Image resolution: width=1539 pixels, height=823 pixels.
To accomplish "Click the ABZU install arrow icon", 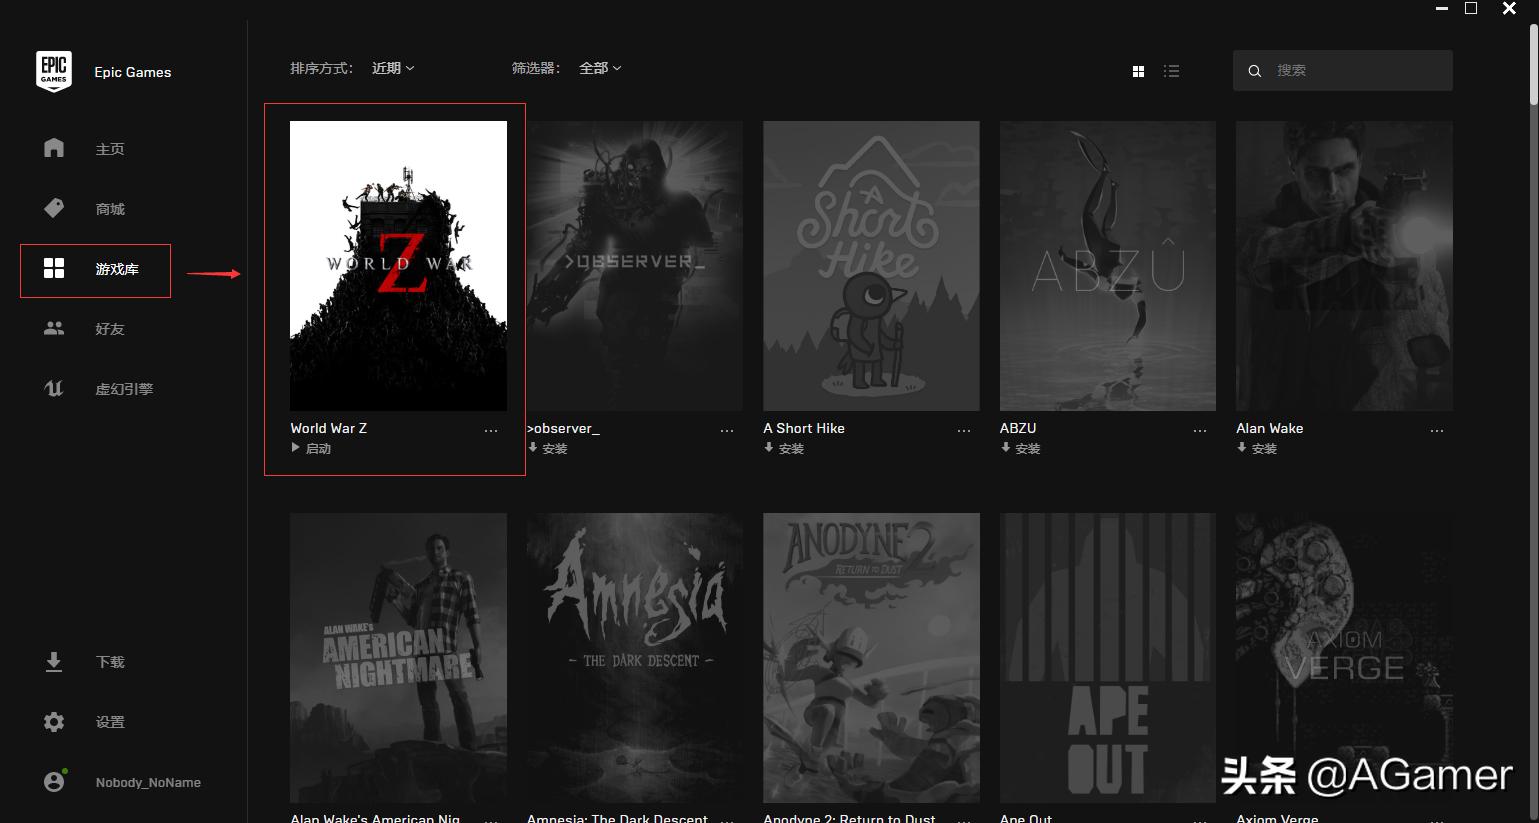I will pyautogui.click(x=1005, y=448).
